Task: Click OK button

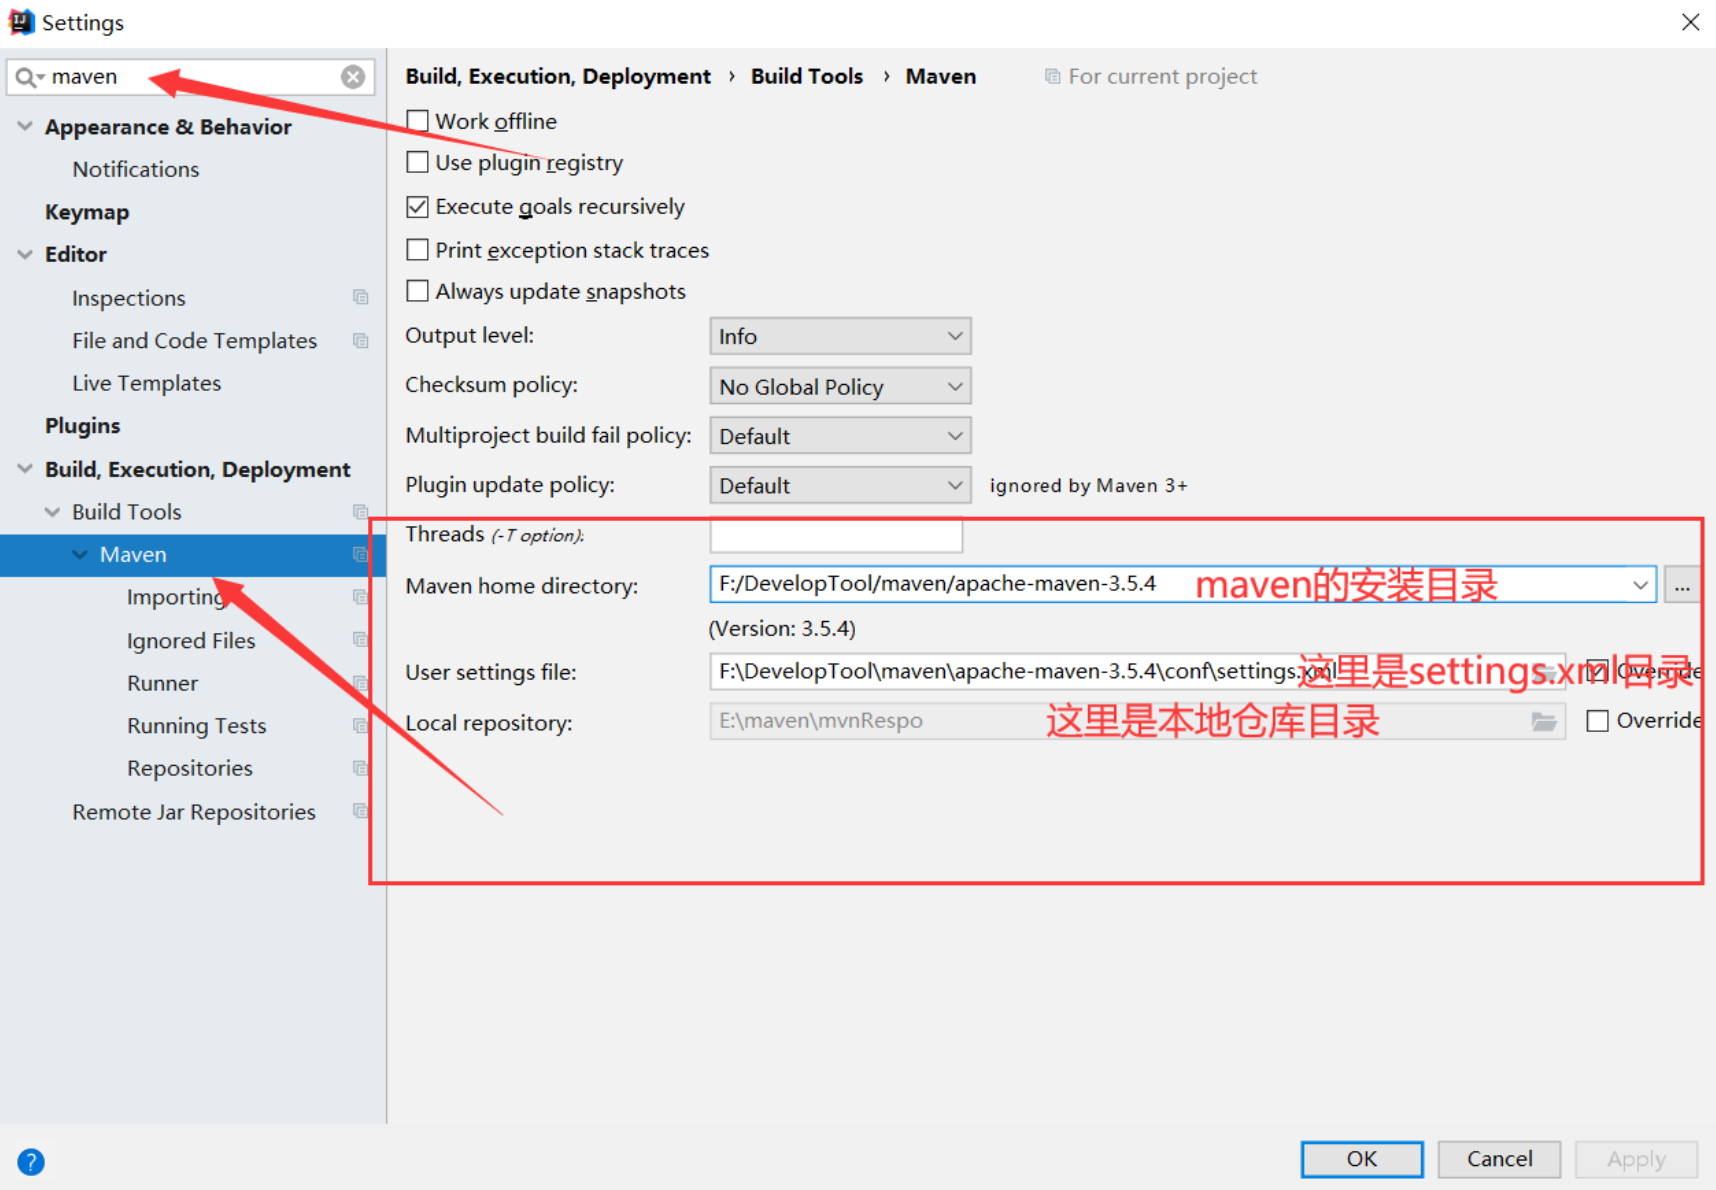Action: (x=1362, y=1159)
